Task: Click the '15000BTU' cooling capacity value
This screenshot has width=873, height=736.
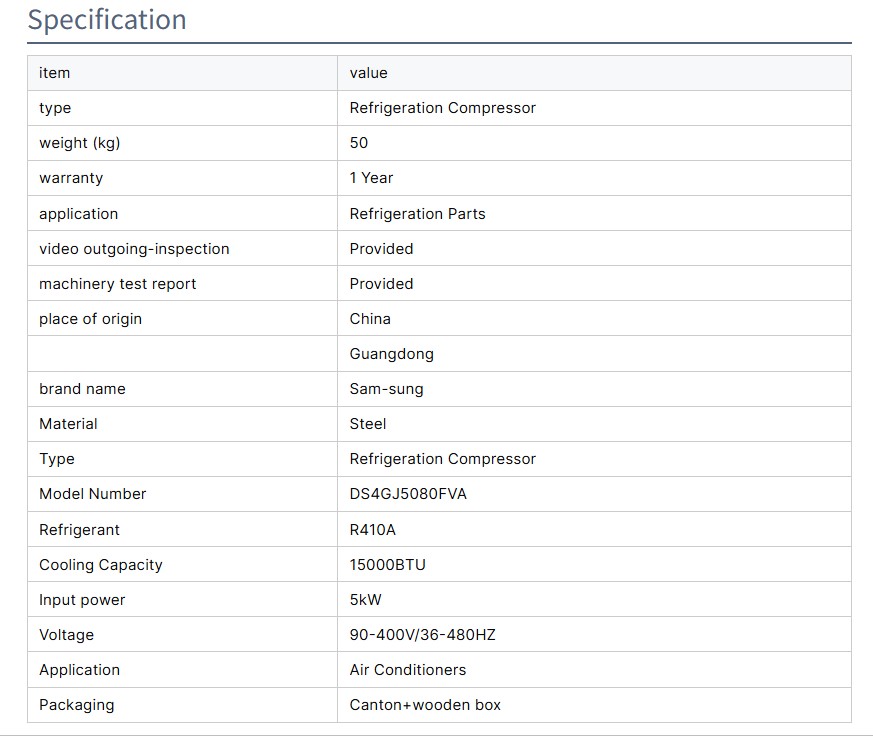Action: (387, 565)
